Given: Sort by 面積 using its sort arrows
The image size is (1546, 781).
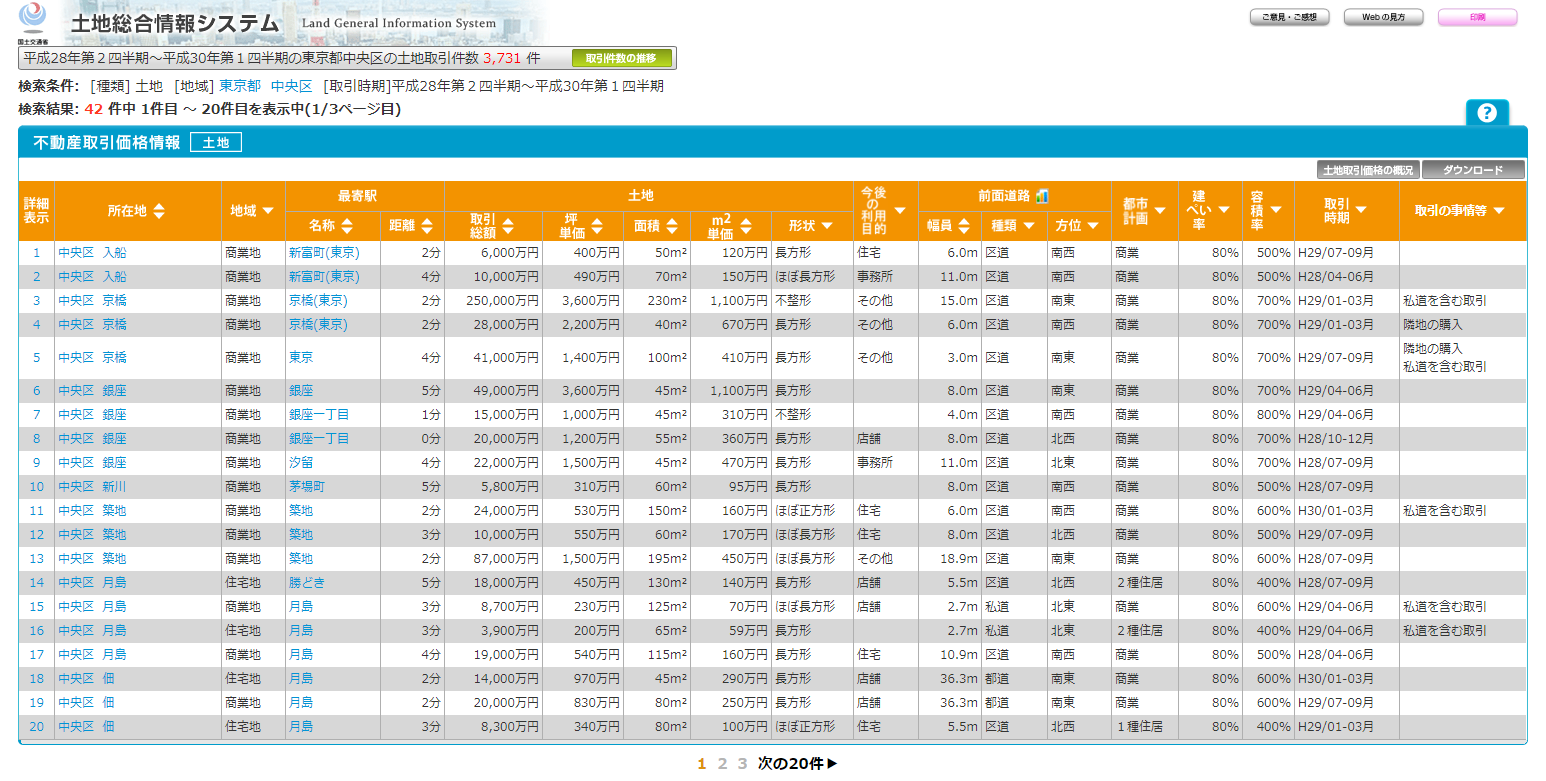Looking at the screenshot, I should [672, 226].
